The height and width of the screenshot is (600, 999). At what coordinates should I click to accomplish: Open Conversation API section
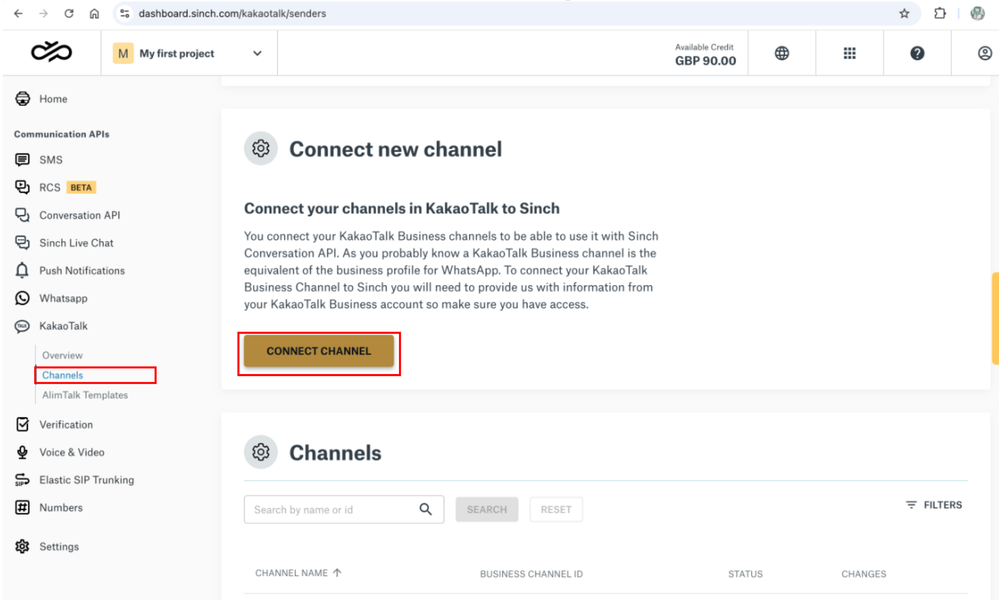pyautogui.click(x=67, y=215)
